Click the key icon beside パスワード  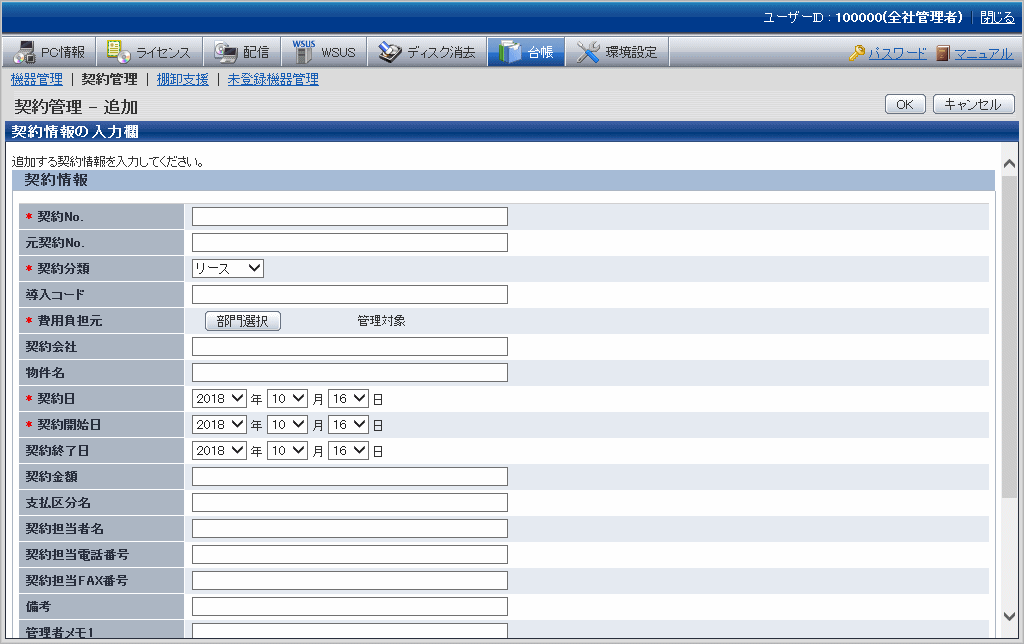pyautogui.click(x=857, y=53)
